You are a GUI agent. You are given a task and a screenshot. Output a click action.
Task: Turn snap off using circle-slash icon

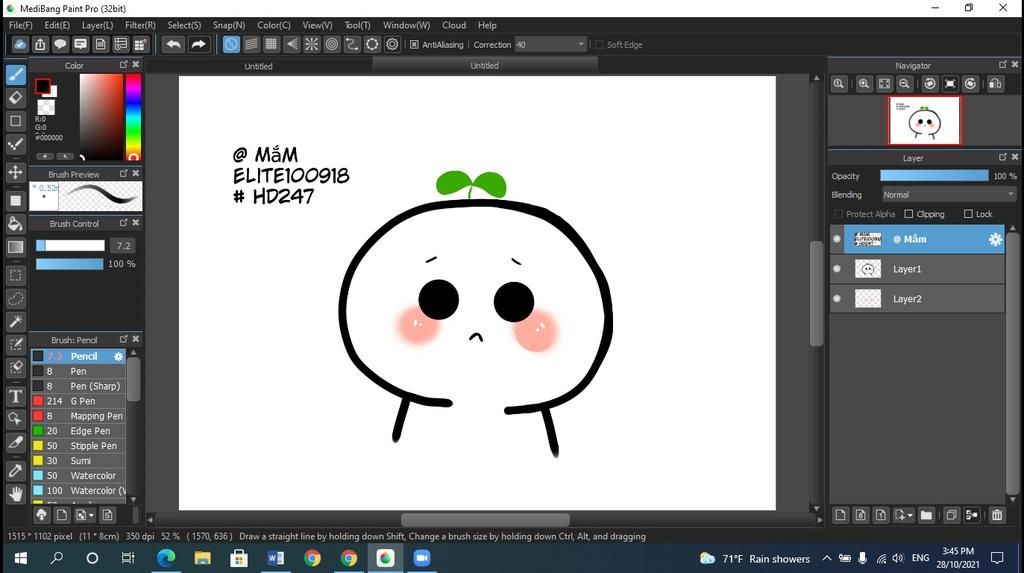[231, 44]
